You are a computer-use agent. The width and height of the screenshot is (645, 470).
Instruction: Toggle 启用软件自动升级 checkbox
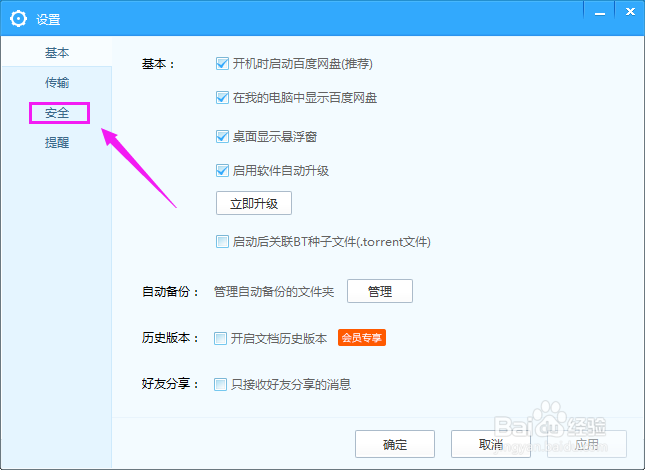point(222,171)
